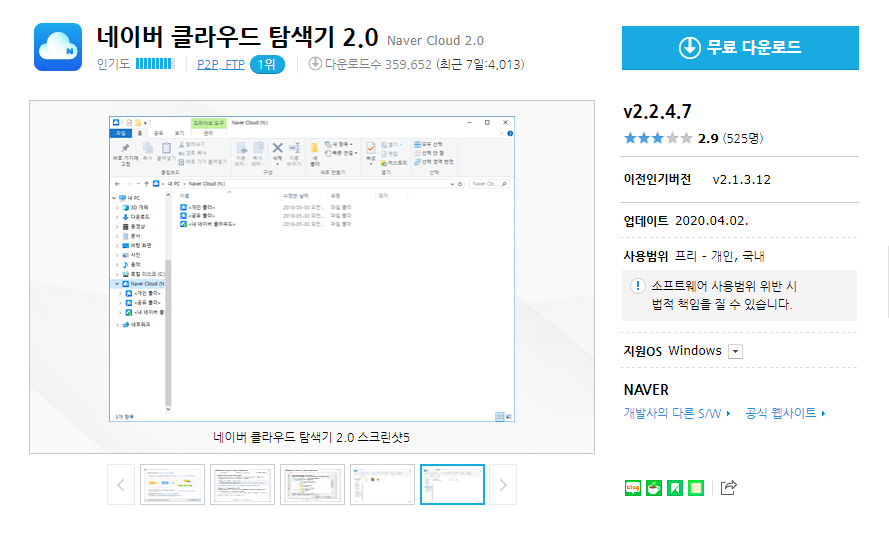Click 프리 - 개인, 국내 usage text
The height and width of the screenshot is (538, 889).
point(719,256)
